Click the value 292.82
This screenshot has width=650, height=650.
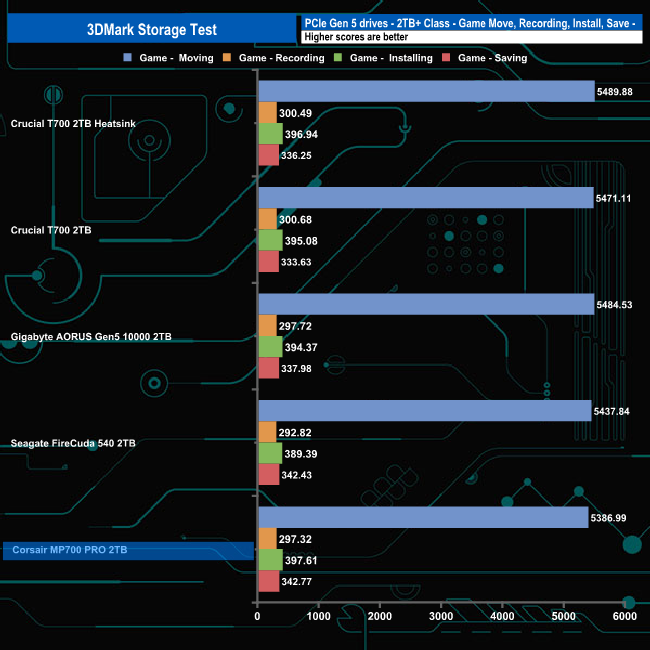pos(295,432)
